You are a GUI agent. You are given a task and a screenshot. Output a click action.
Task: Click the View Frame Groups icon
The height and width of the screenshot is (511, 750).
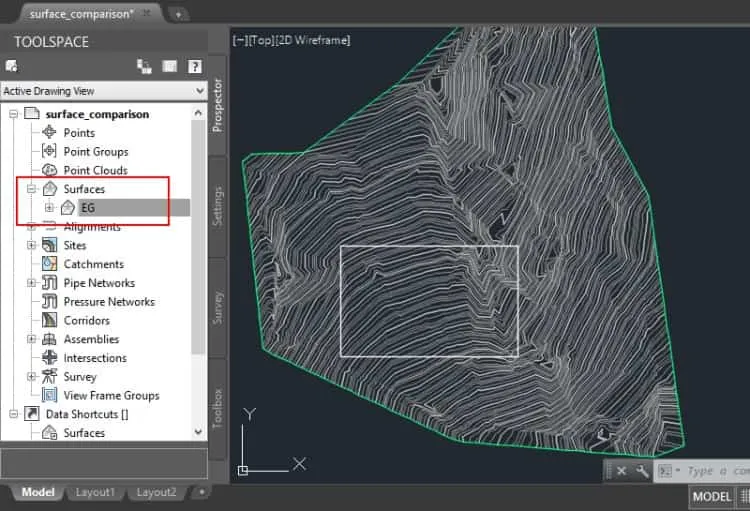pyautogui.click(x=49, y=395)
